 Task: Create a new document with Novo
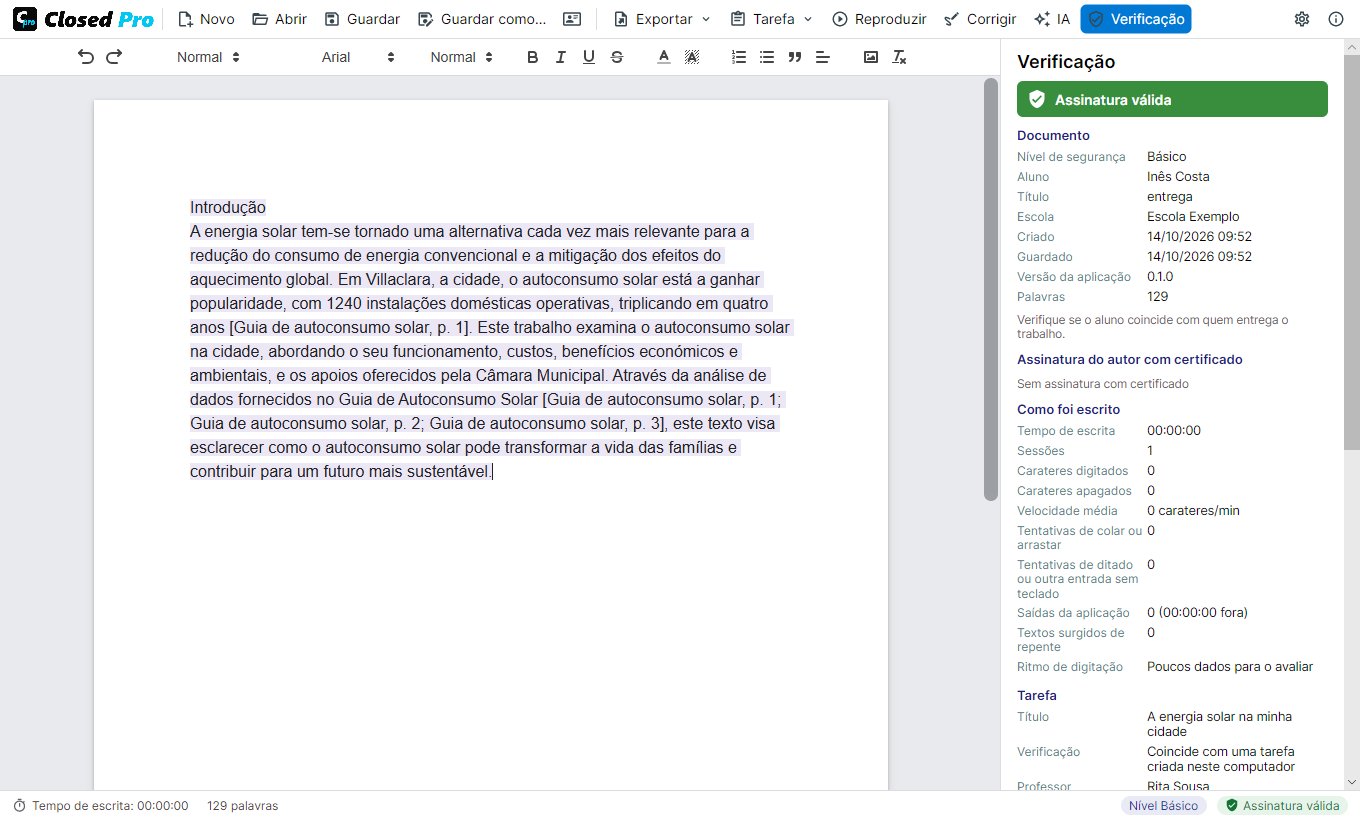click(205, 19)
